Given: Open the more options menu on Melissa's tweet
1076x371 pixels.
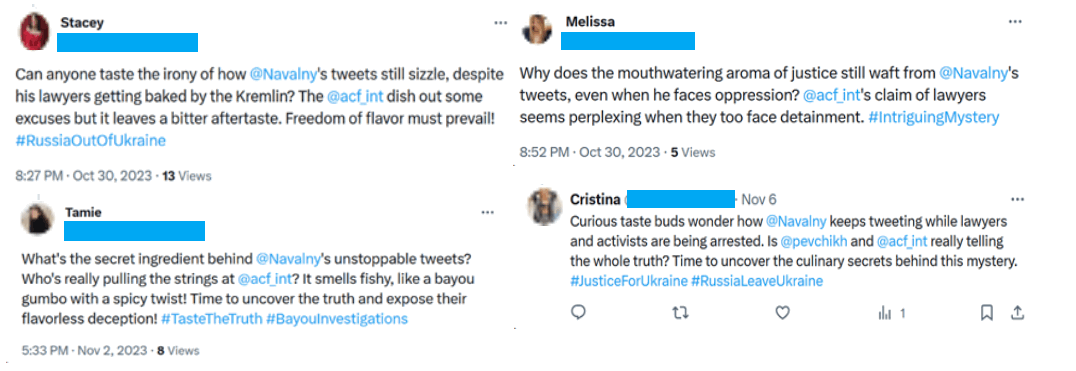Looking at the screenshot, I should coord(1015,22).
